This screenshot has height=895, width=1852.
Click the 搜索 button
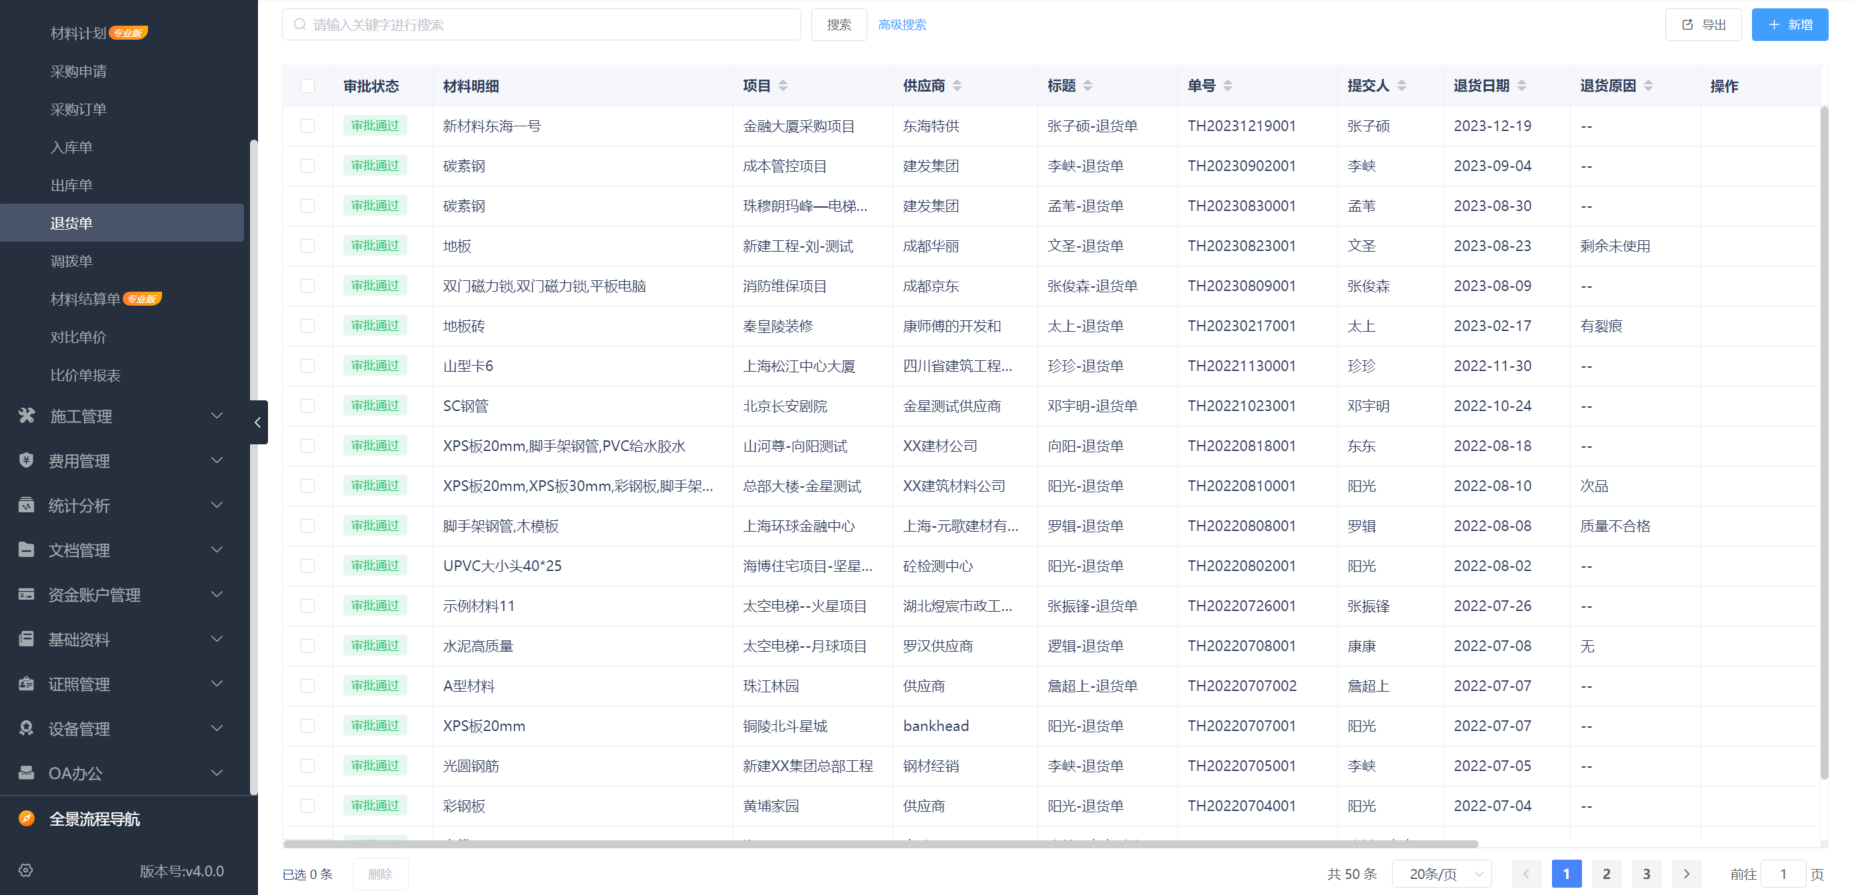coord(839,24)
